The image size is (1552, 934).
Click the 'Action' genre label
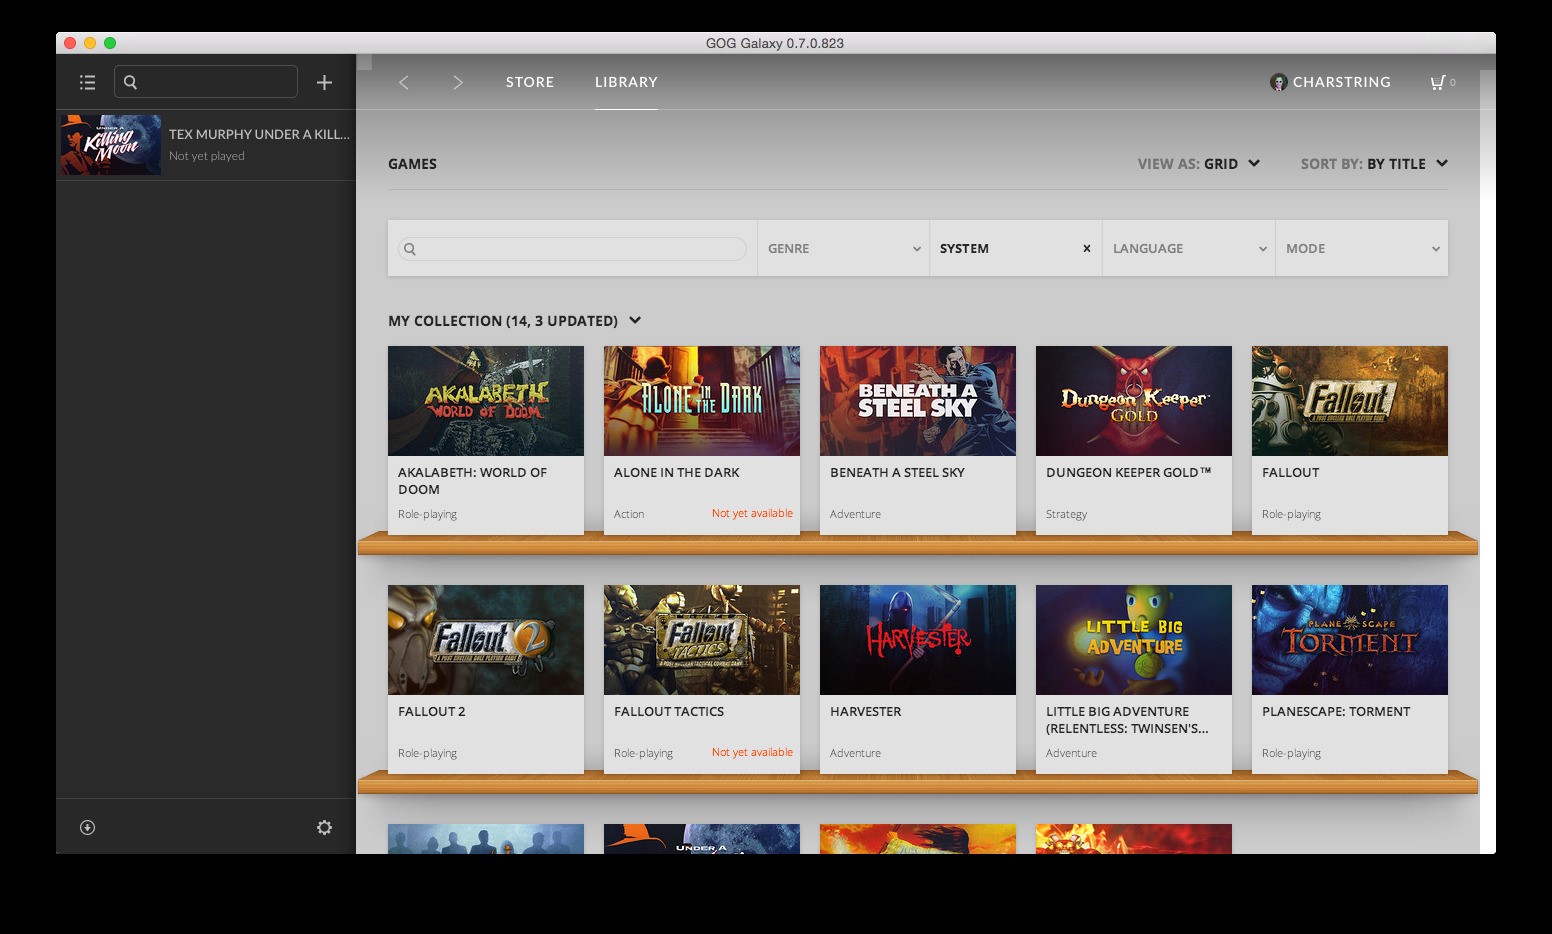629,514
